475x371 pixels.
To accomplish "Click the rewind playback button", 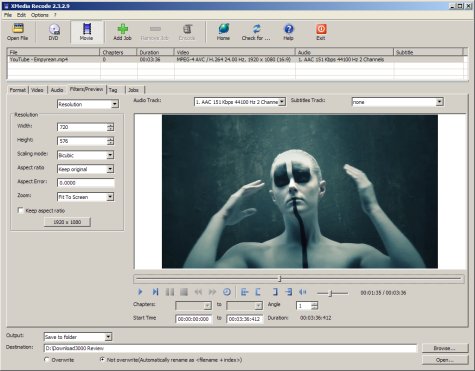I will click(x=198, y=292).
